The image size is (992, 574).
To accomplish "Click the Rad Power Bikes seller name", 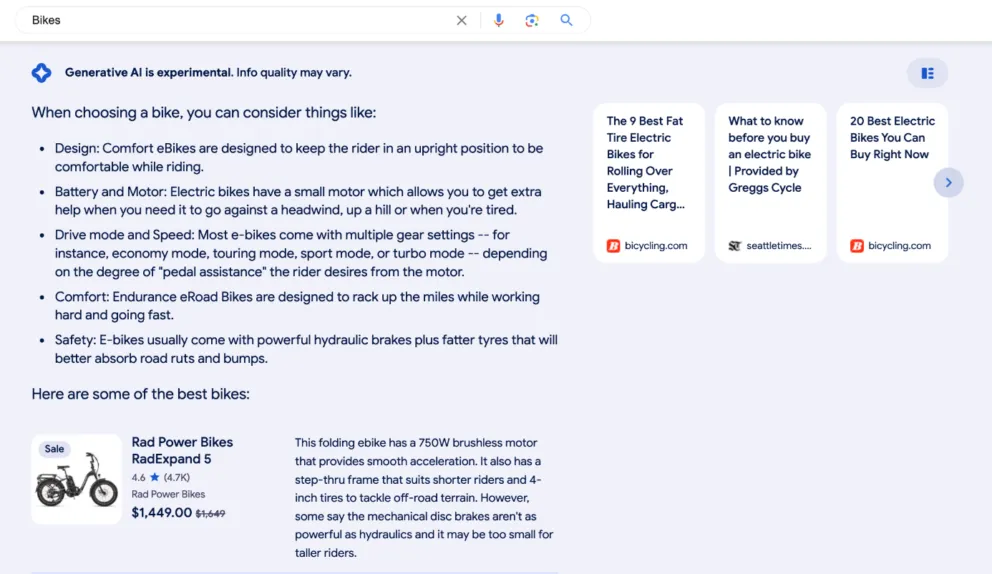I will [168, 494].
